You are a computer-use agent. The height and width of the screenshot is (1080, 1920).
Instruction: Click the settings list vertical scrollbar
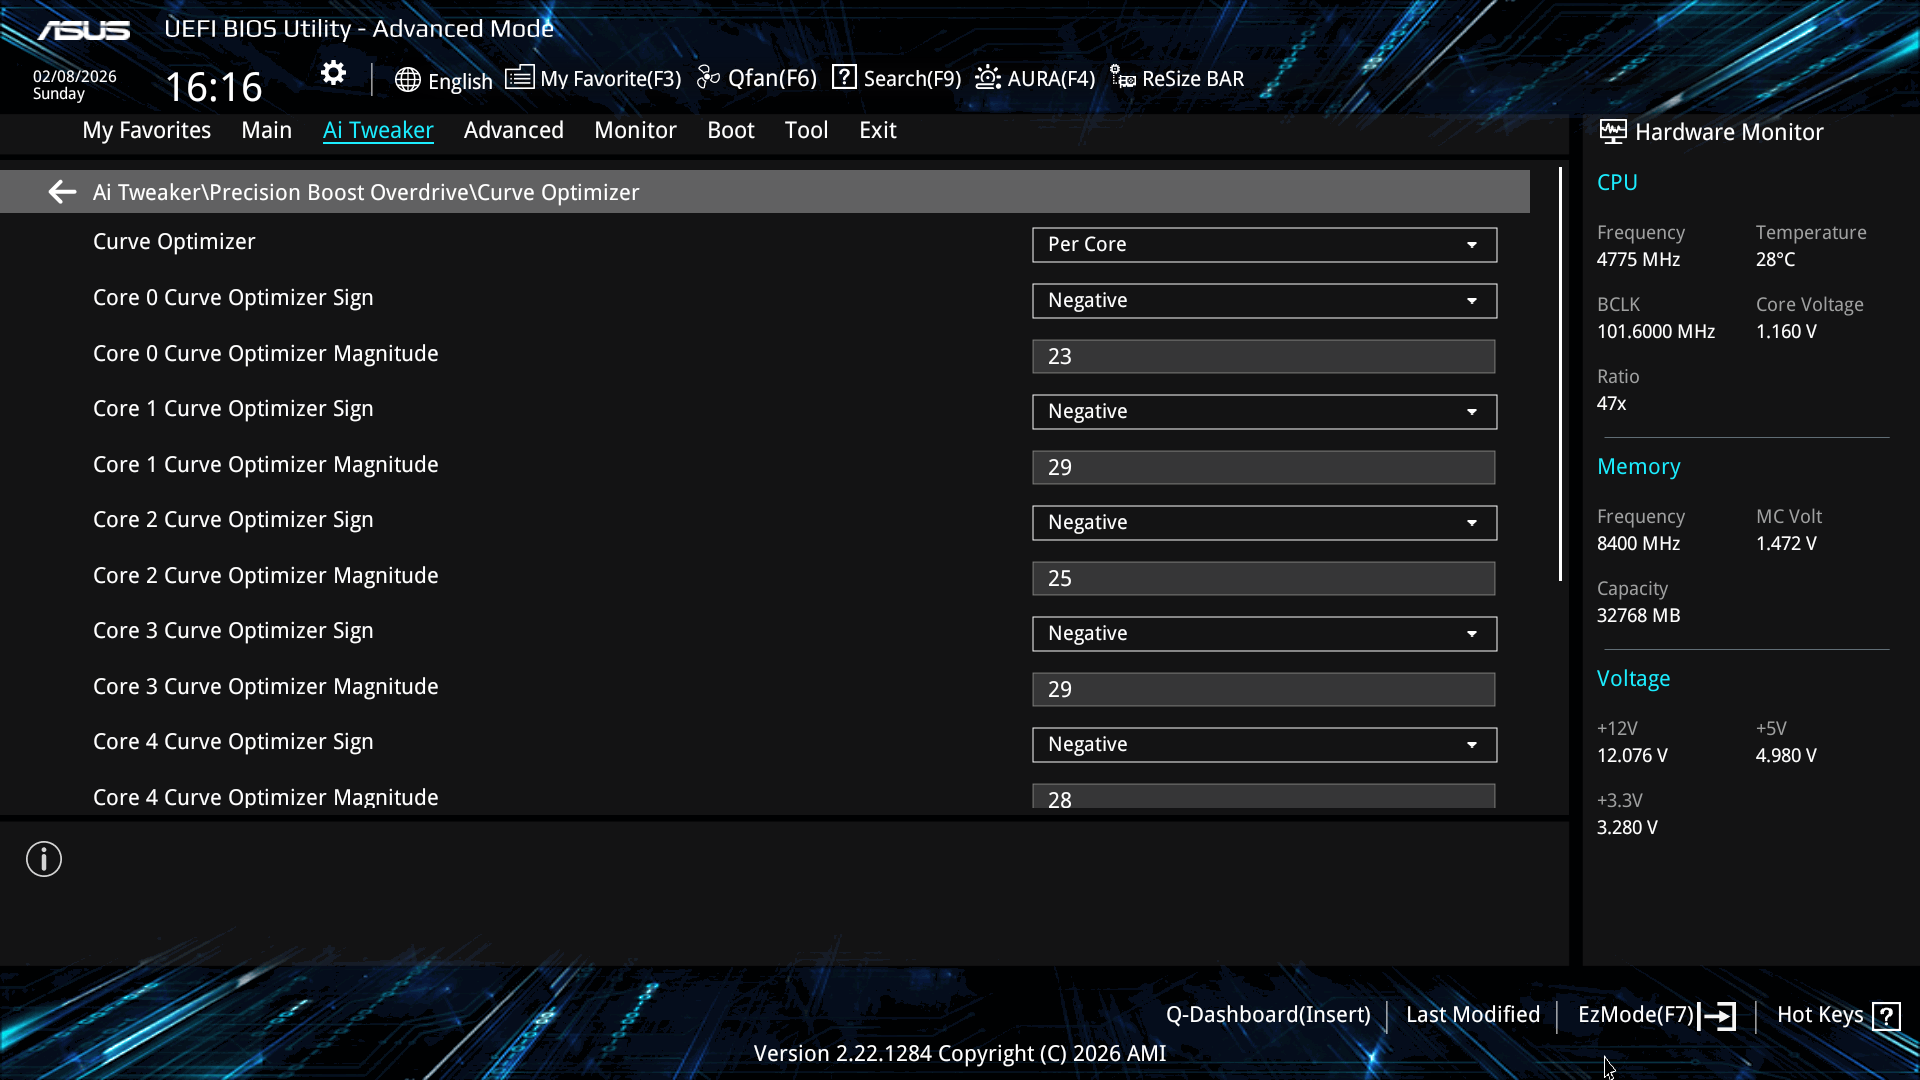1560,375
